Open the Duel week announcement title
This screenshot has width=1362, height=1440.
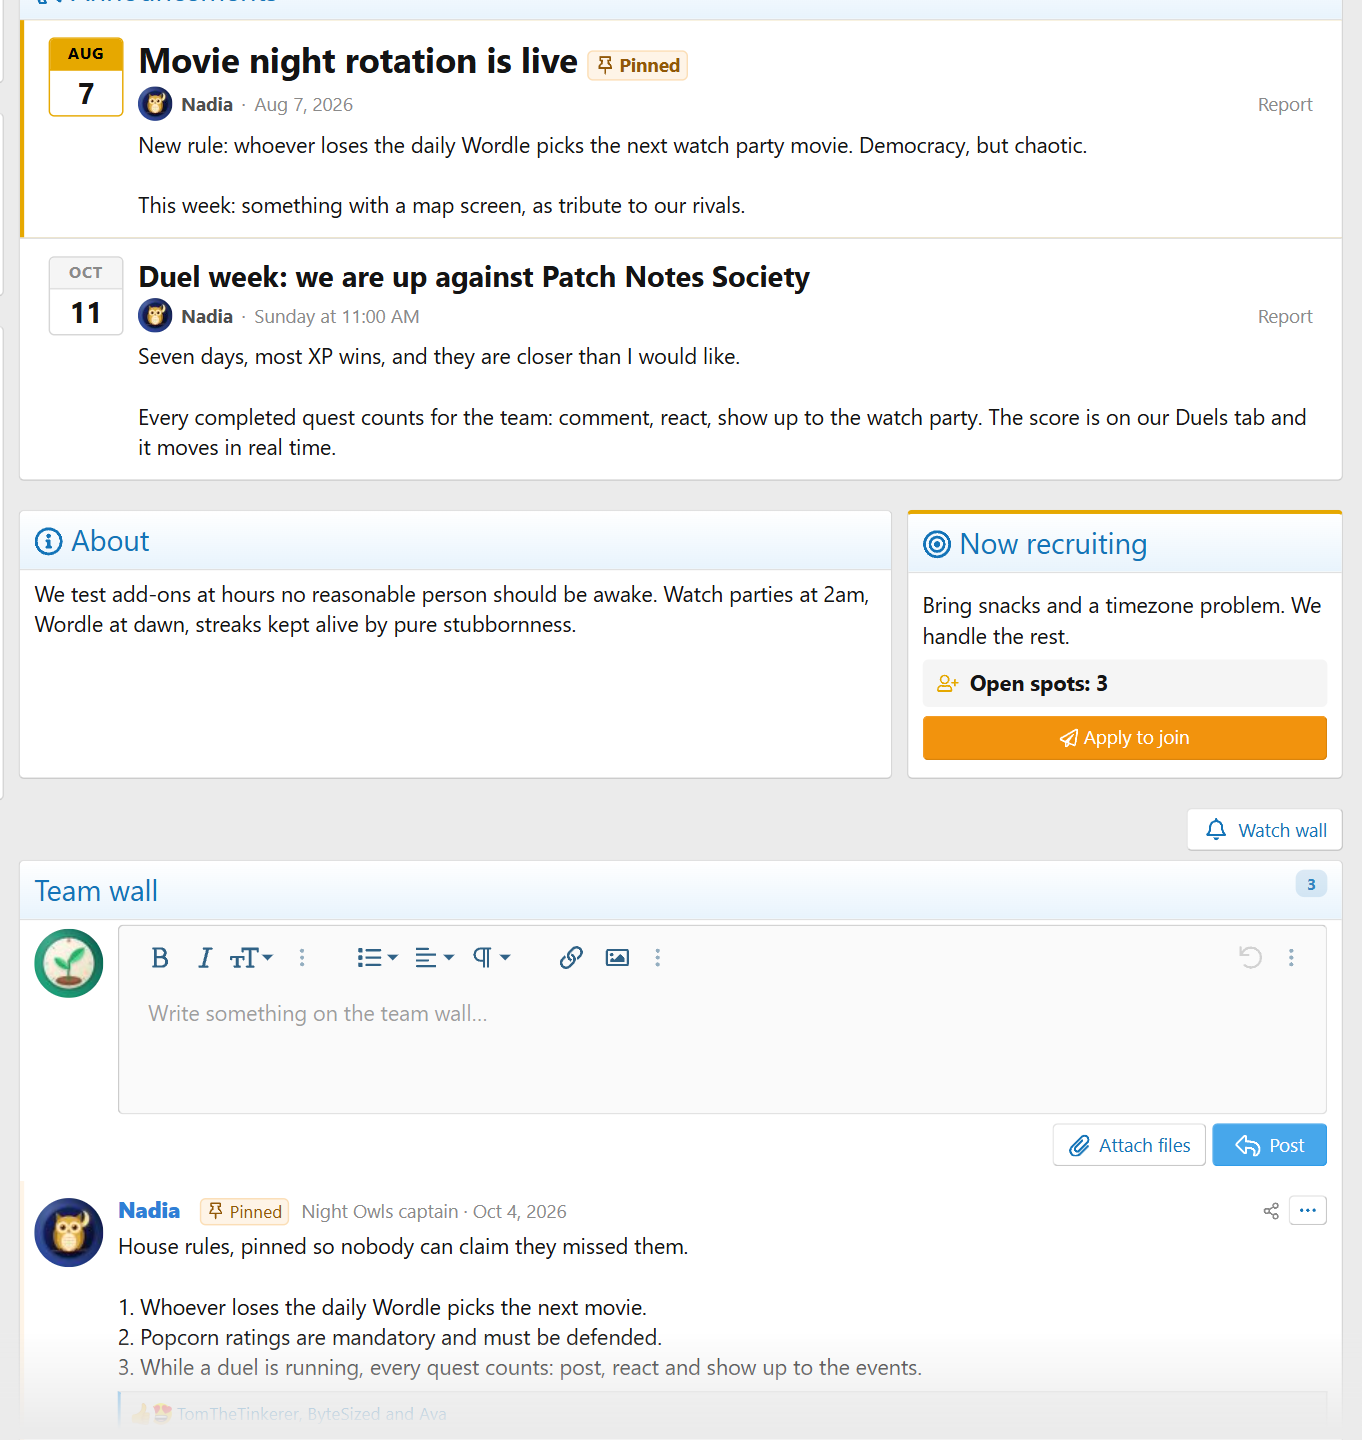[x=474, y=277]
